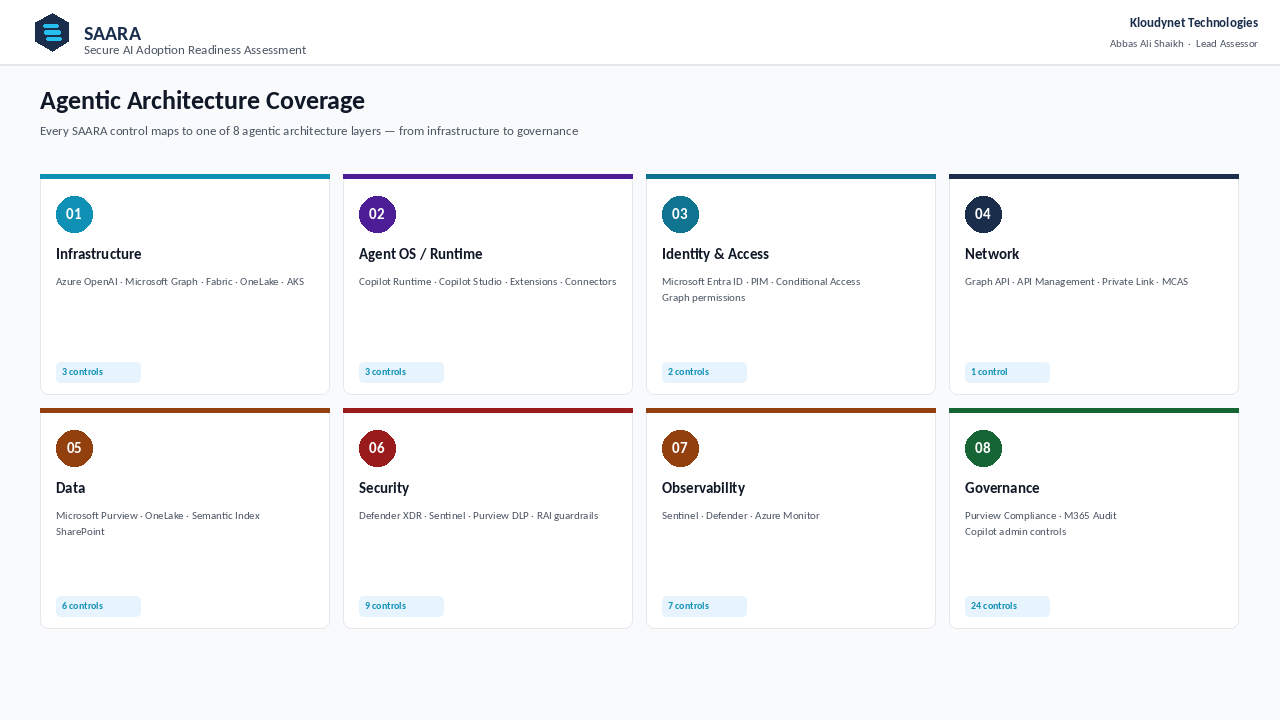1280x720 pixels.
Task: Open the 2 controls pill
Action: coord(704,372)
